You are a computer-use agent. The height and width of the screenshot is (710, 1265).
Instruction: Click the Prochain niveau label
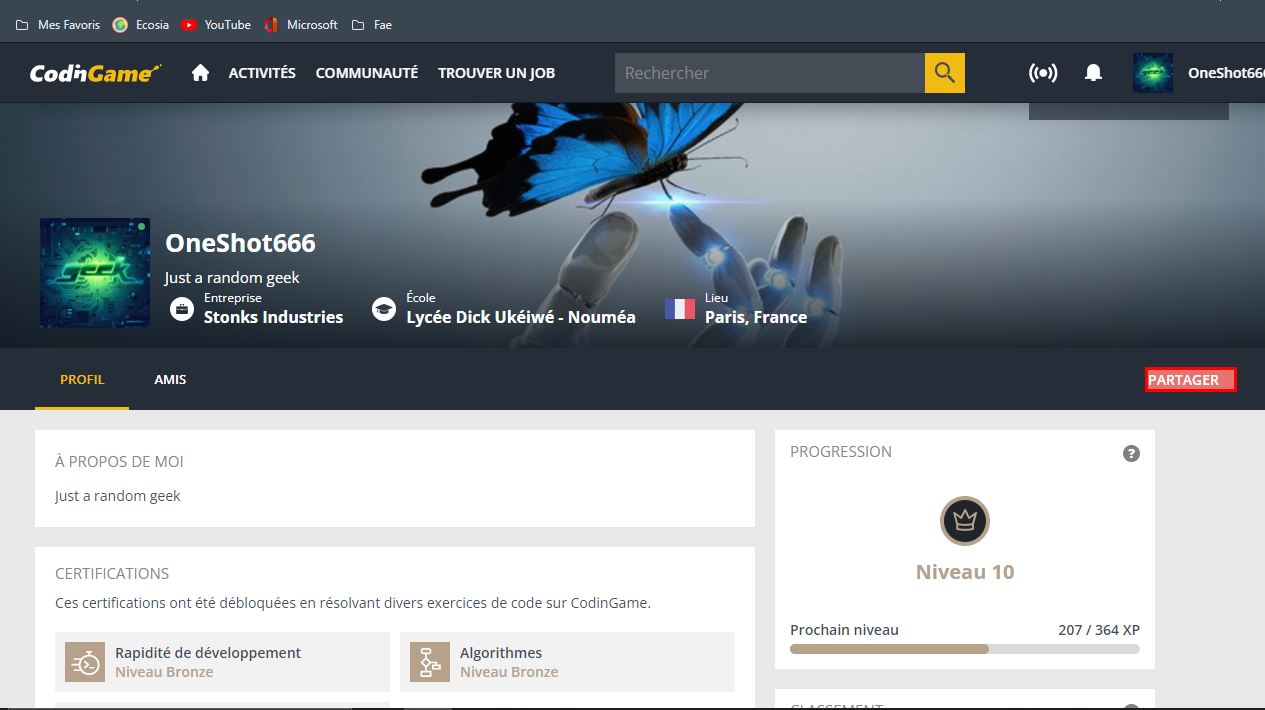pyautogui.click(x=844, y=630)
